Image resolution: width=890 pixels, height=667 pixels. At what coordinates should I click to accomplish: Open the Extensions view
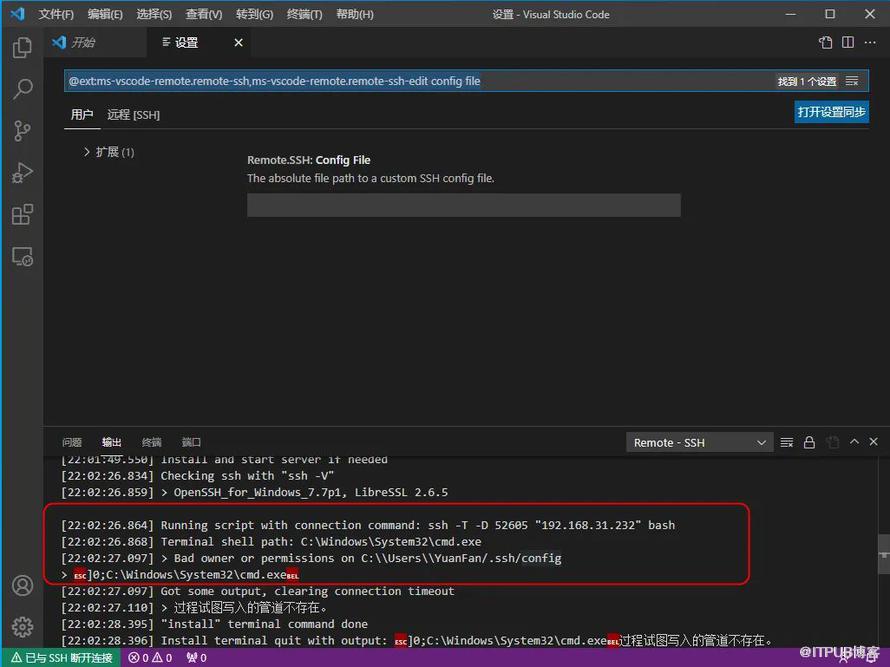(22, 215)
